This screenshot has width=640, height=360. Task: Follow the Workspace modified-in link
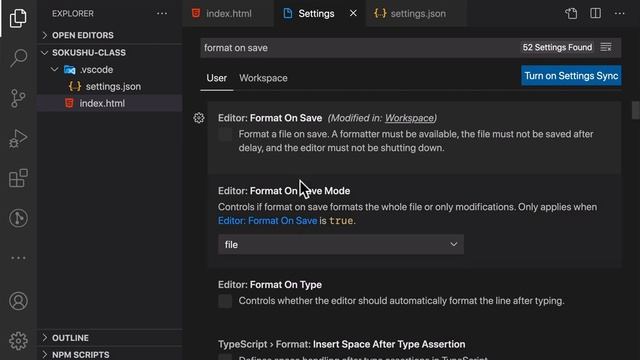pyautogui.click(x=409, y=118)
